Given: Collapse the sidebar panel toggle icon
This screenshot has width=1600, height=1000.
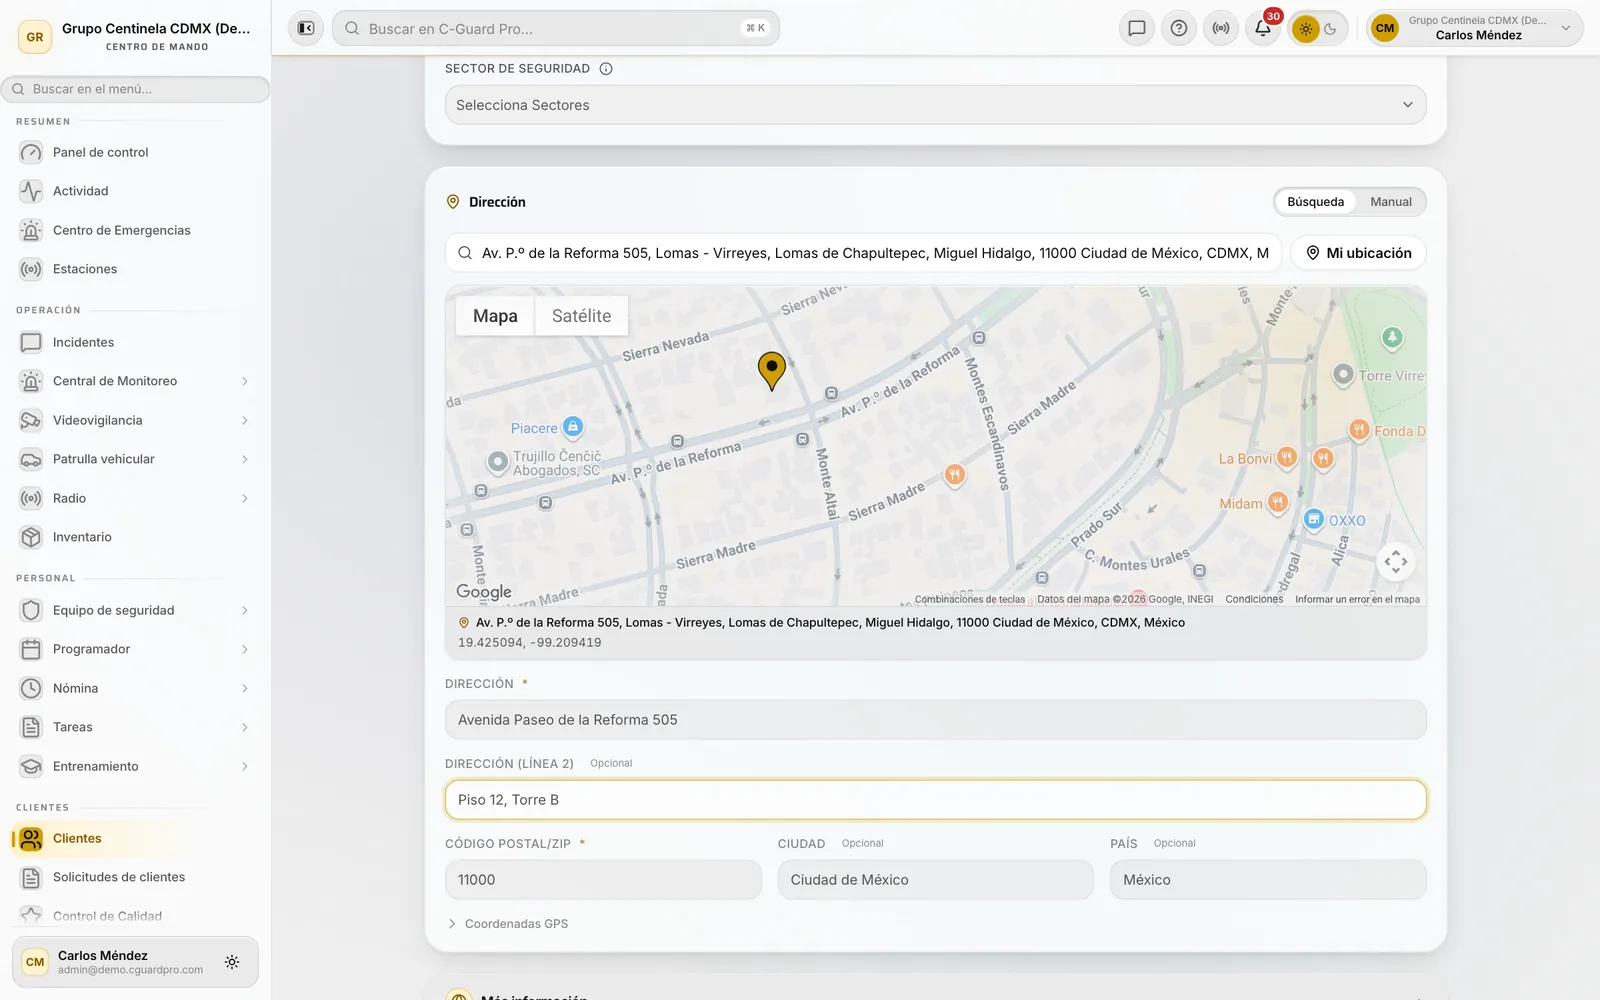Looking at the screenshot, I should pyautogui.click(x=306, y=28).
